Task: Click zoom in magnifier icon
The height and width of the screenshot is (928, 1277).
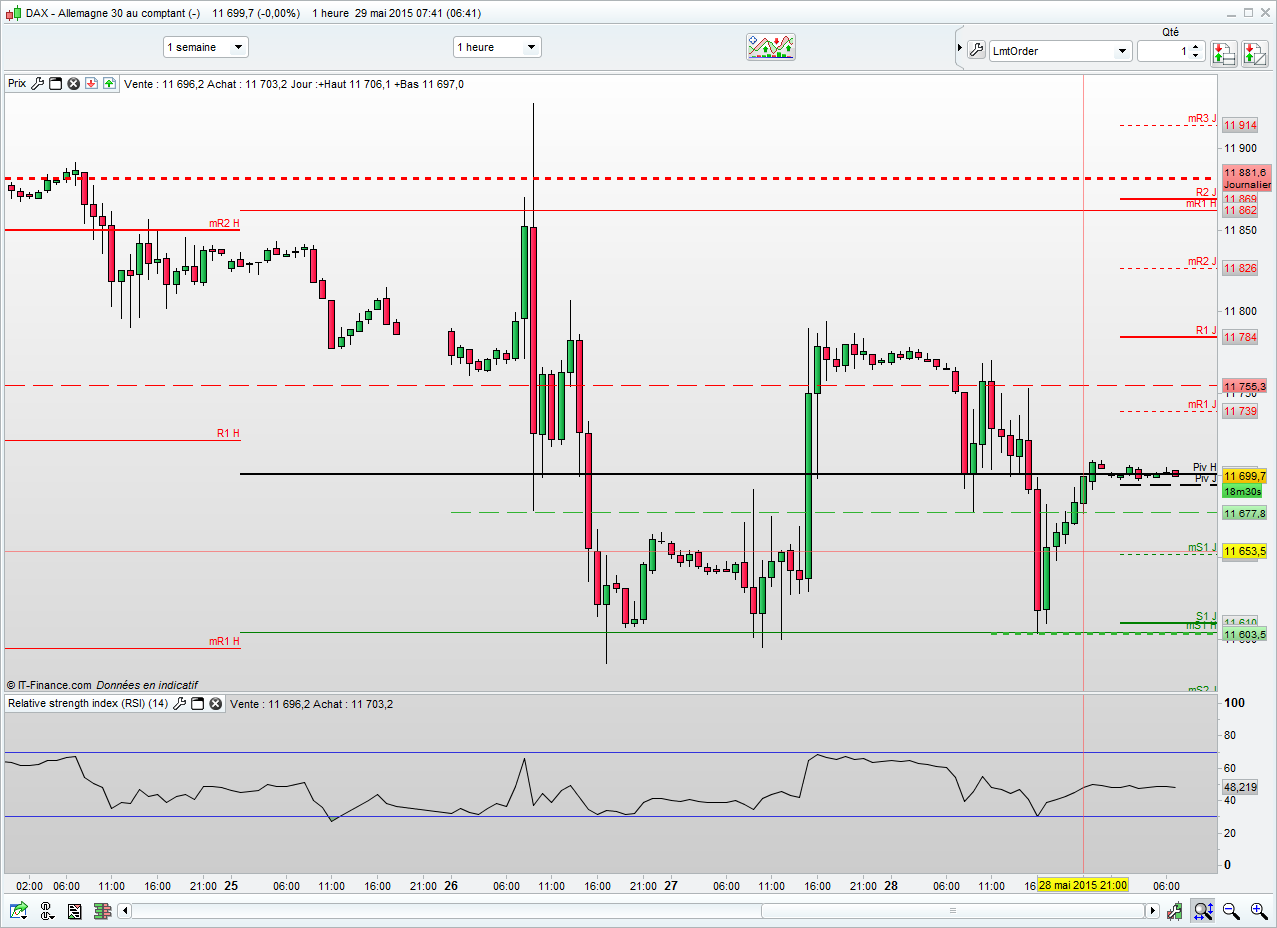Action: 1257,911
